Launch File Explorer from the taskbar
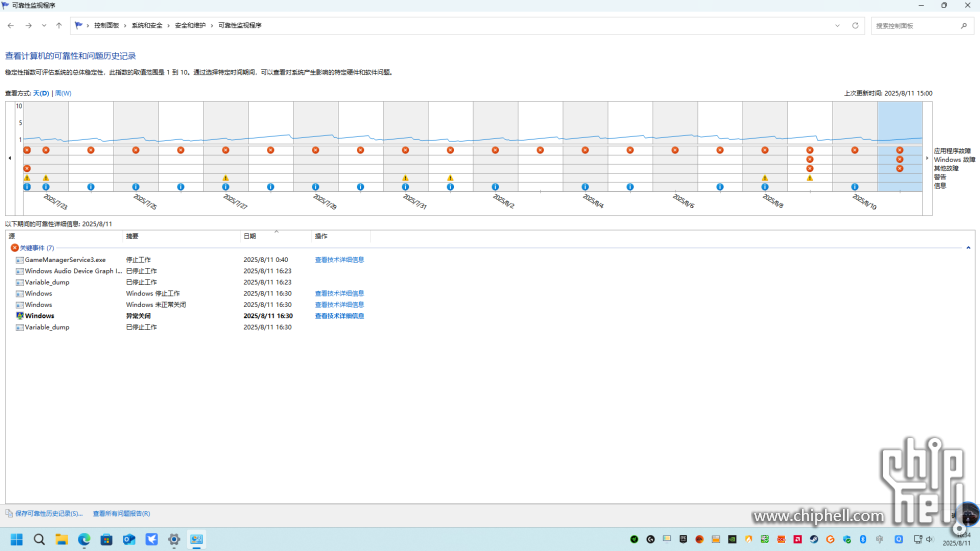 tap(61, 539)
